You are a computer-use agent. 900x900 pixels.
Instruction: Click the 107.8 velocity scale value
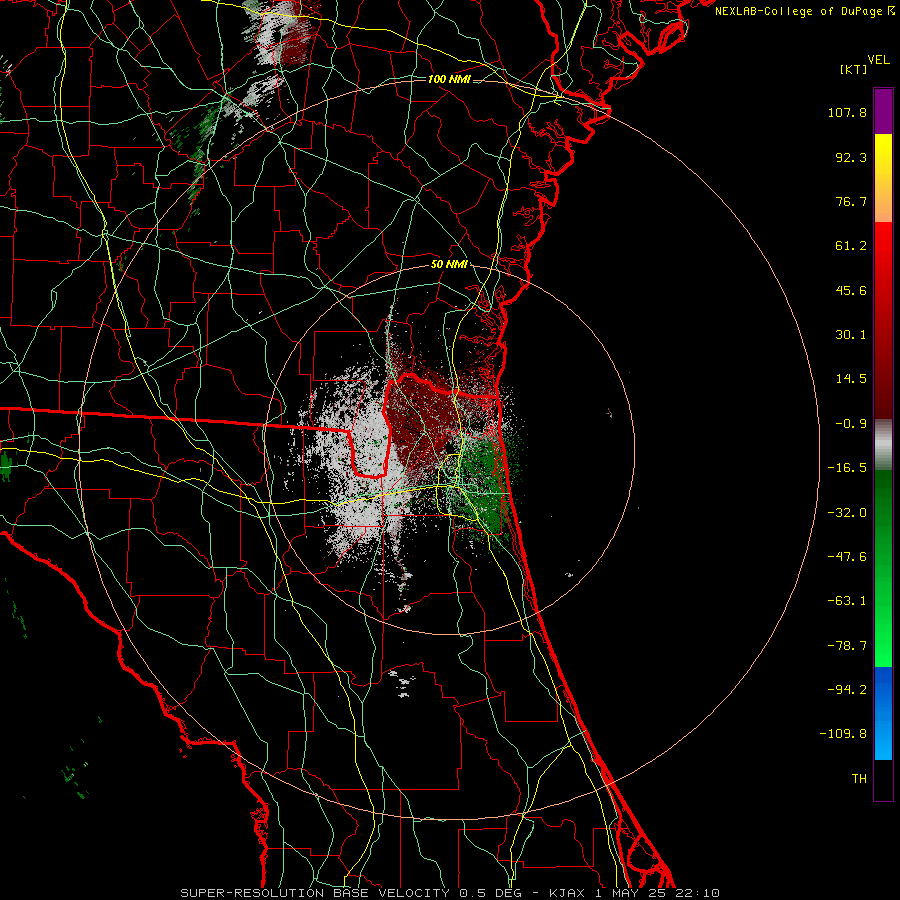click(847, 112)
